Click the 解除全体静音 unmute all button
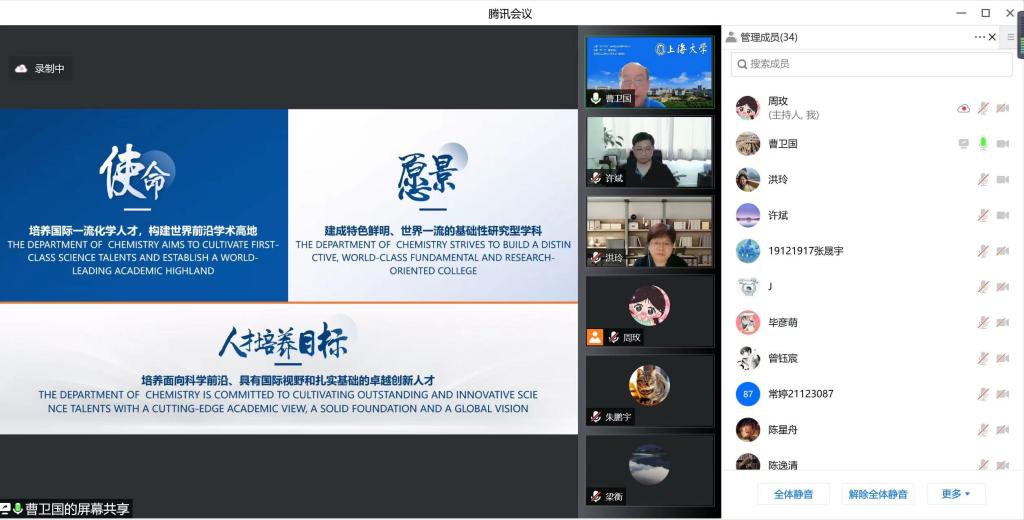Viewport: 1024px width, 520px height. 877,494
